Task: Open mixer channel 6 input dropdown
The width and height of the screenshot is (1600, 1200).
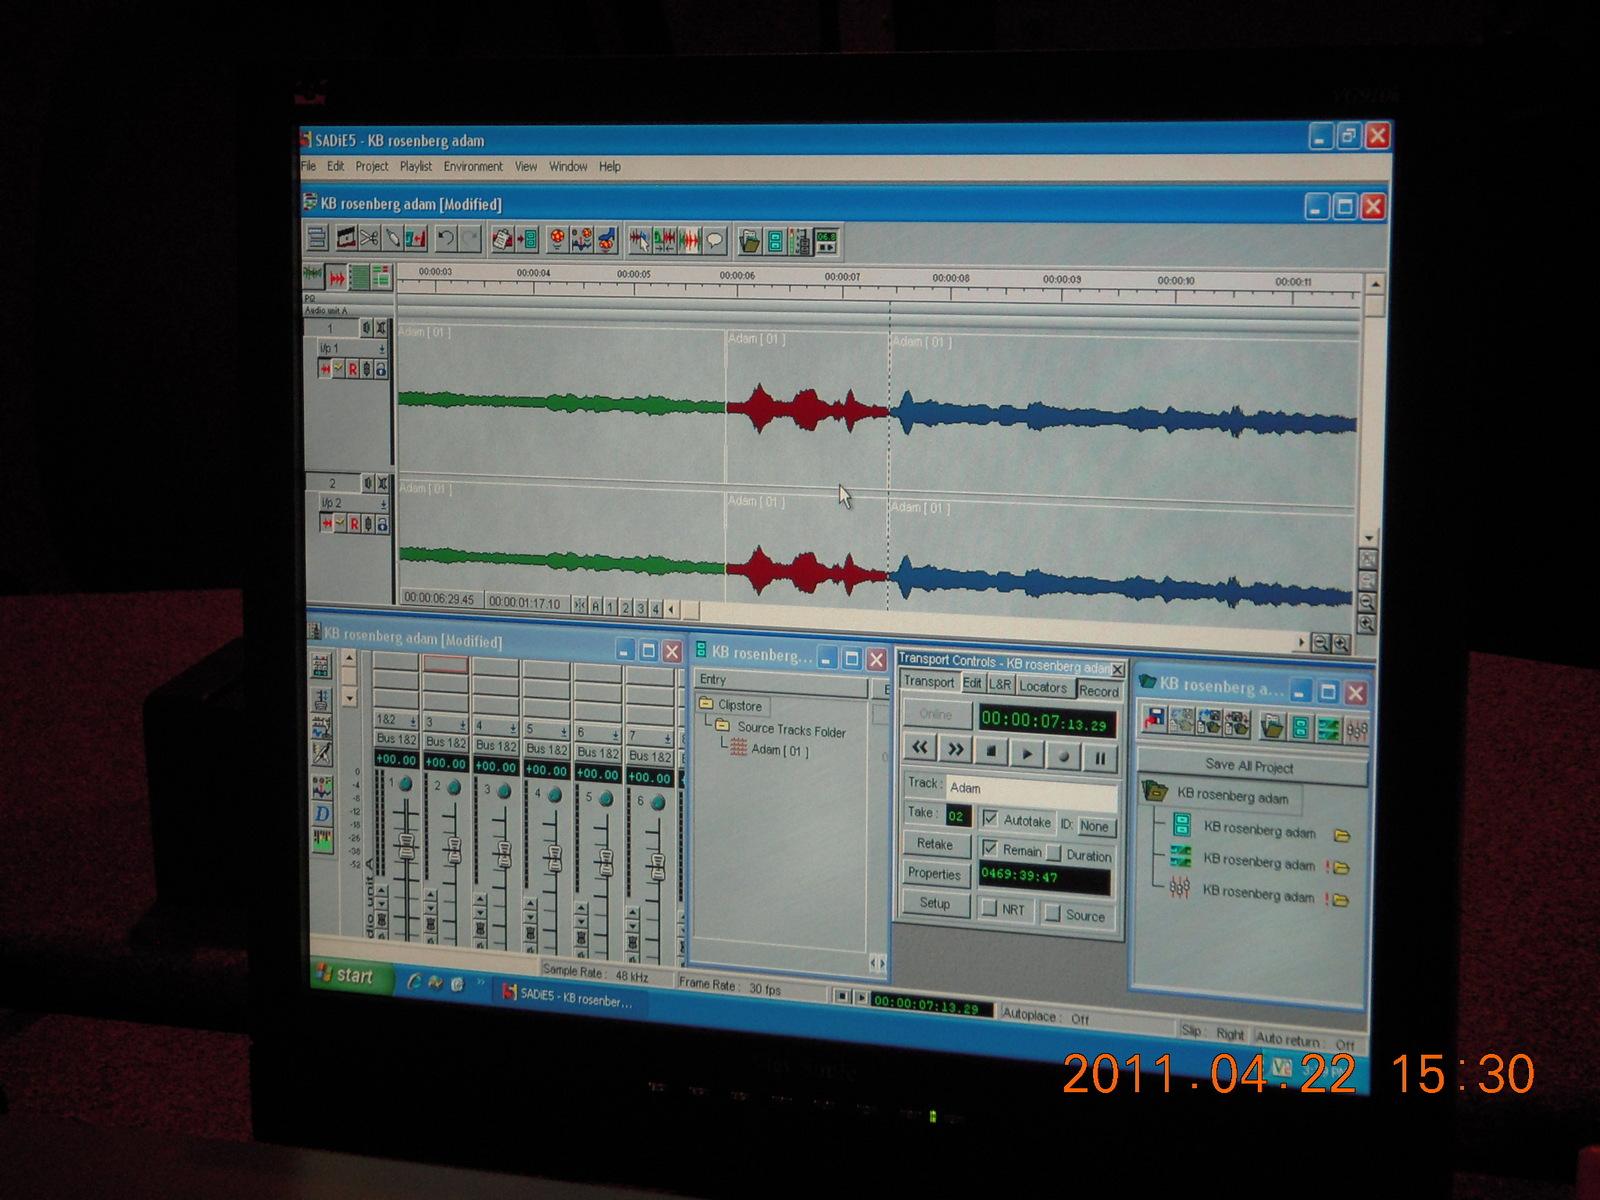Action: 615,735
